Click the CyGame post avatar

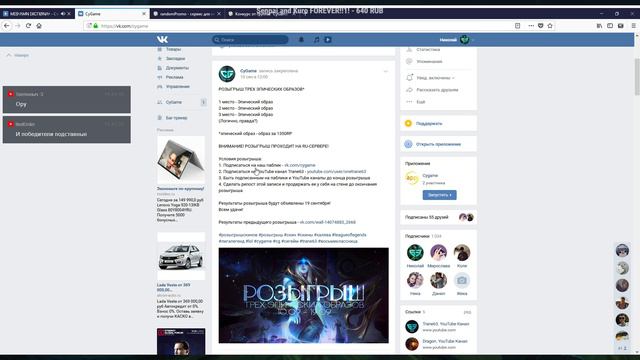(227, 74)
